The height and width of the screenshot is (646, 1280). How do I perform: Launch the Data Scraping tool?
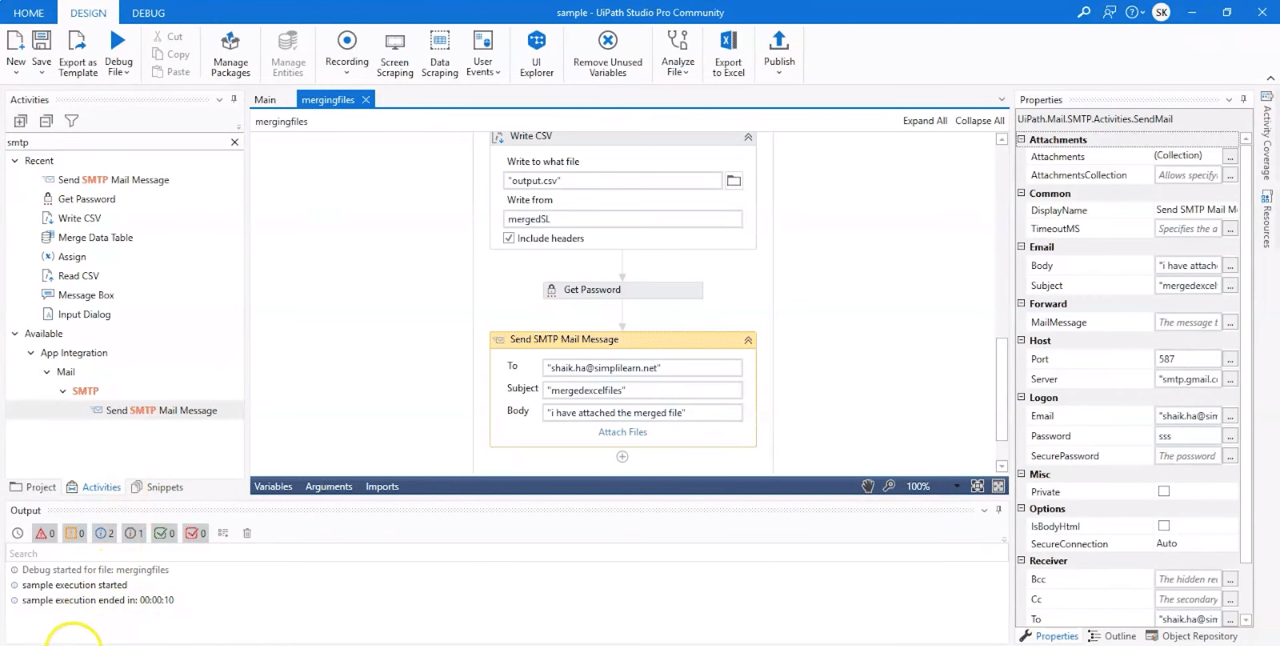(x=439, y=50)
